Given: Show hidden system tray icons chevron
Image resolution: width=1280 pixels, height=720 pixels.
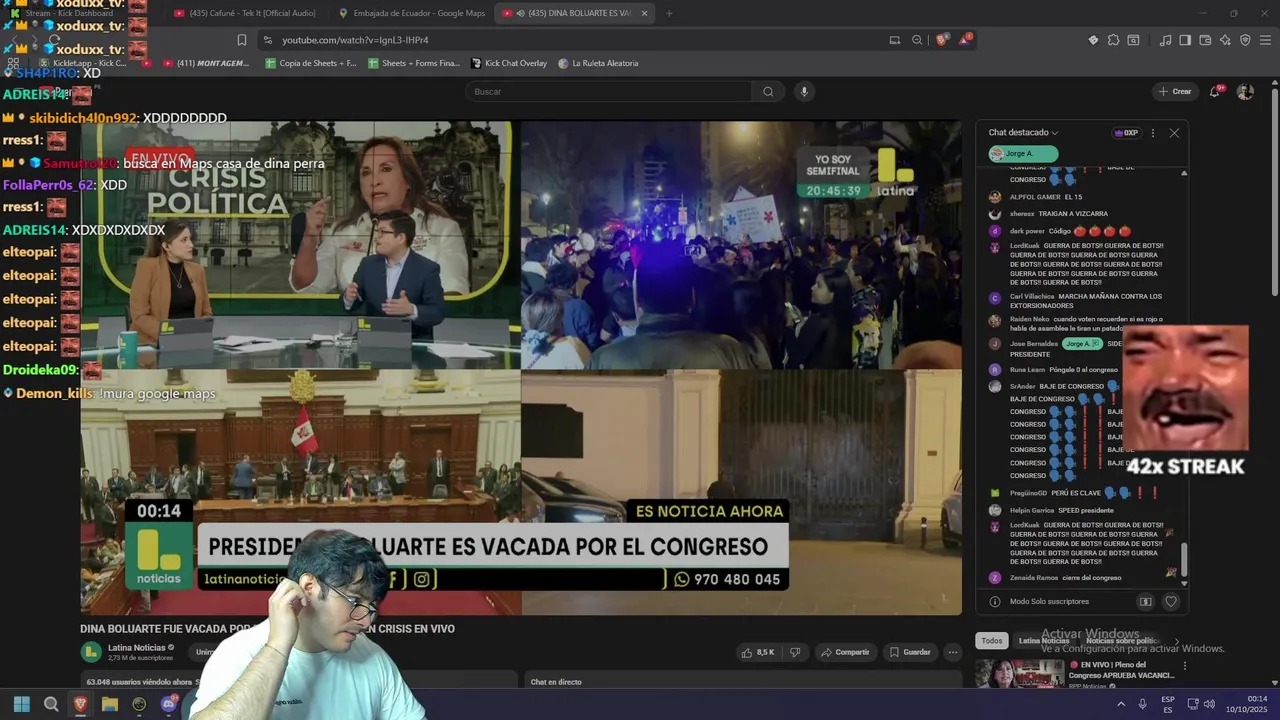Looking at the screenshot, I should tap(1121, 704).
